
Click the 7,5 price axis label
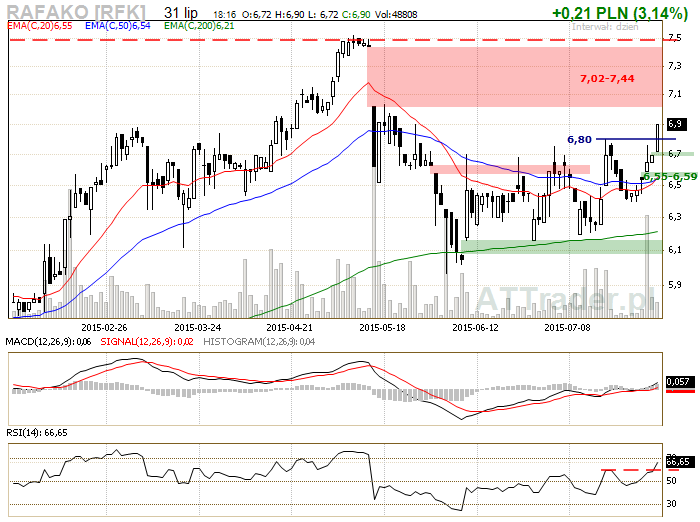[x=675, y=38]
